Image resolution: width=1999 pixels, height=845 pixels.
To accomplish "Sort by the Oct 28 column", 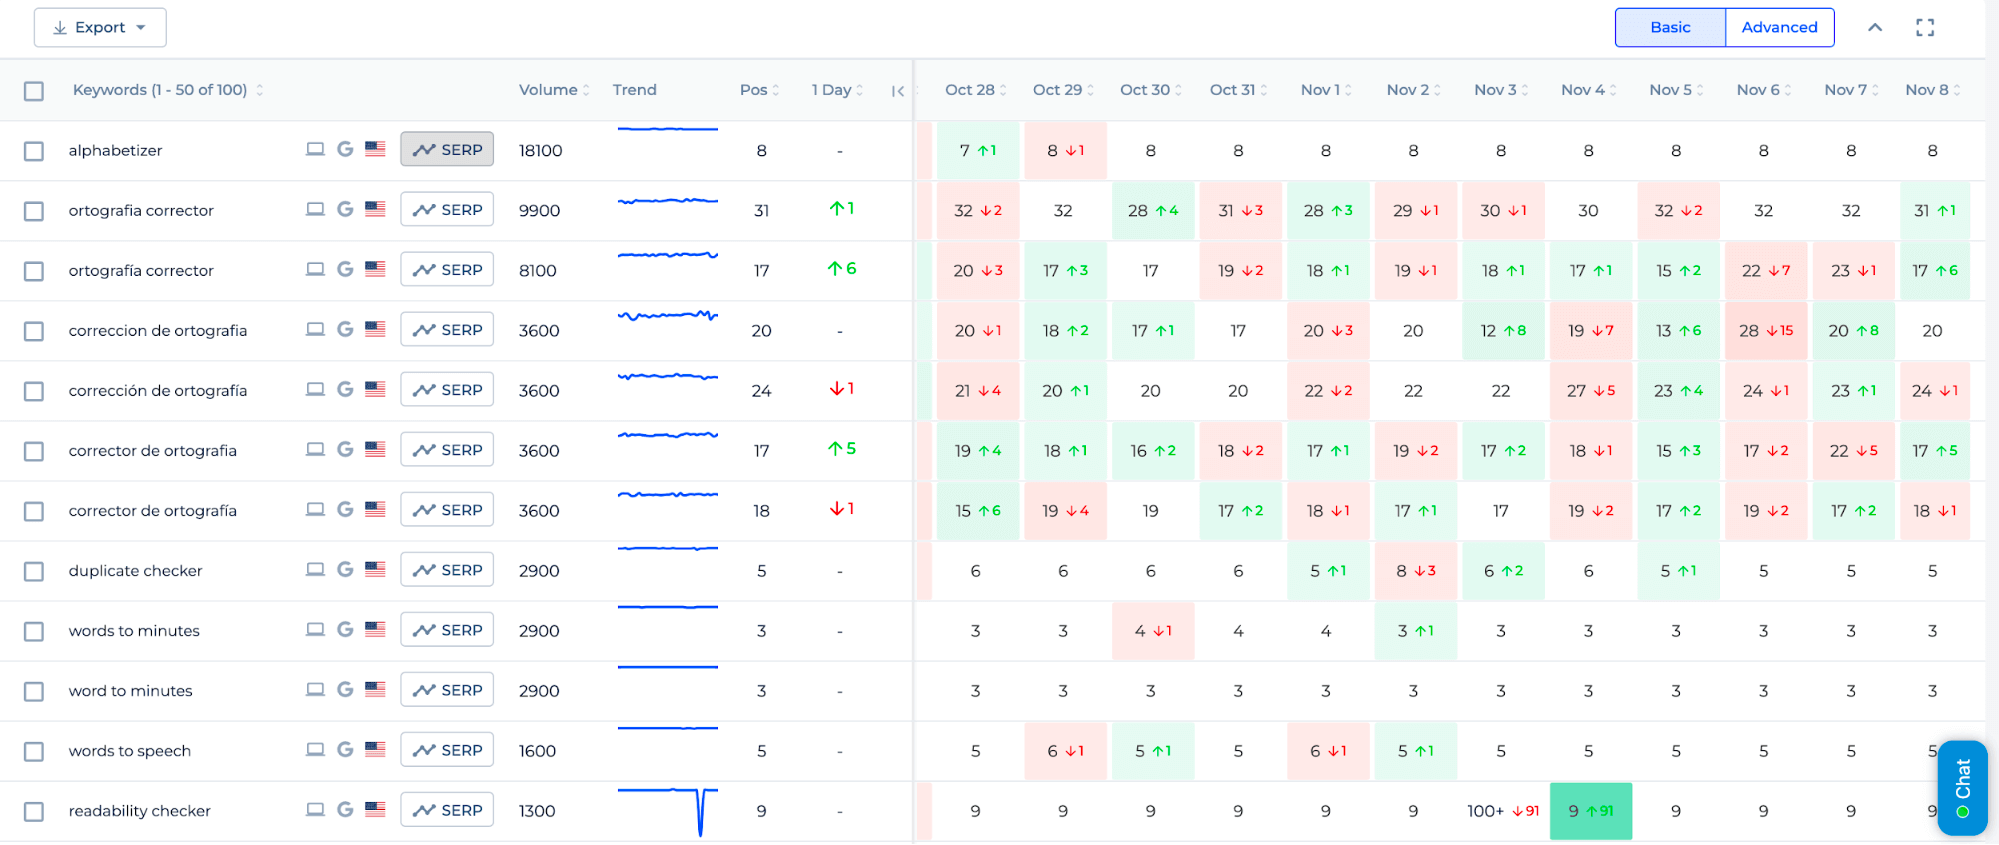I will [x=976, y=90].
